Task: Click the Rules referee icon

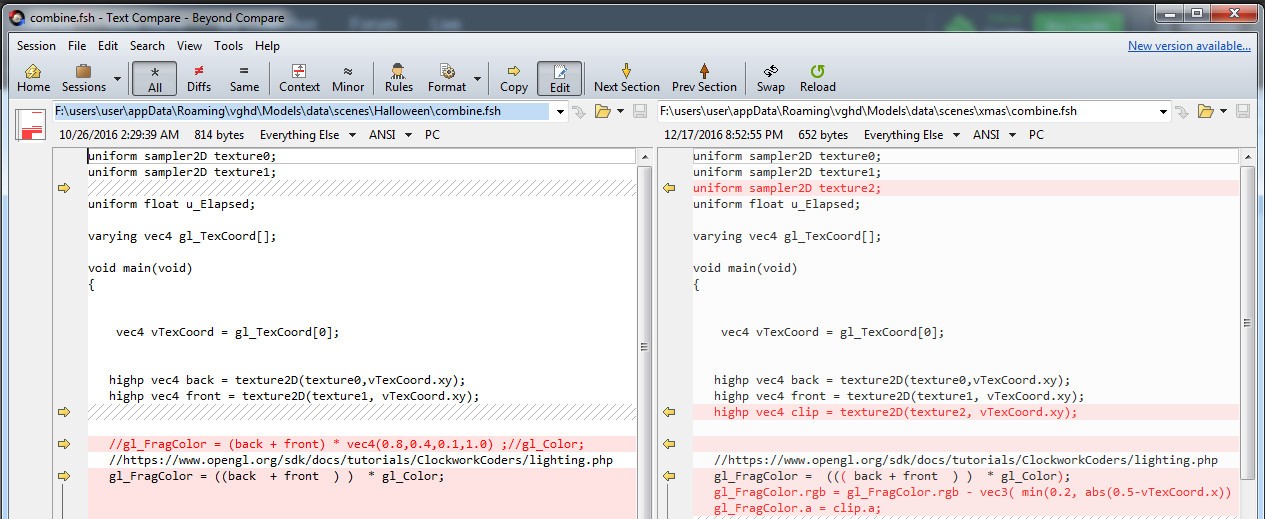Action: pyautogui.click(x=398, y=71)
